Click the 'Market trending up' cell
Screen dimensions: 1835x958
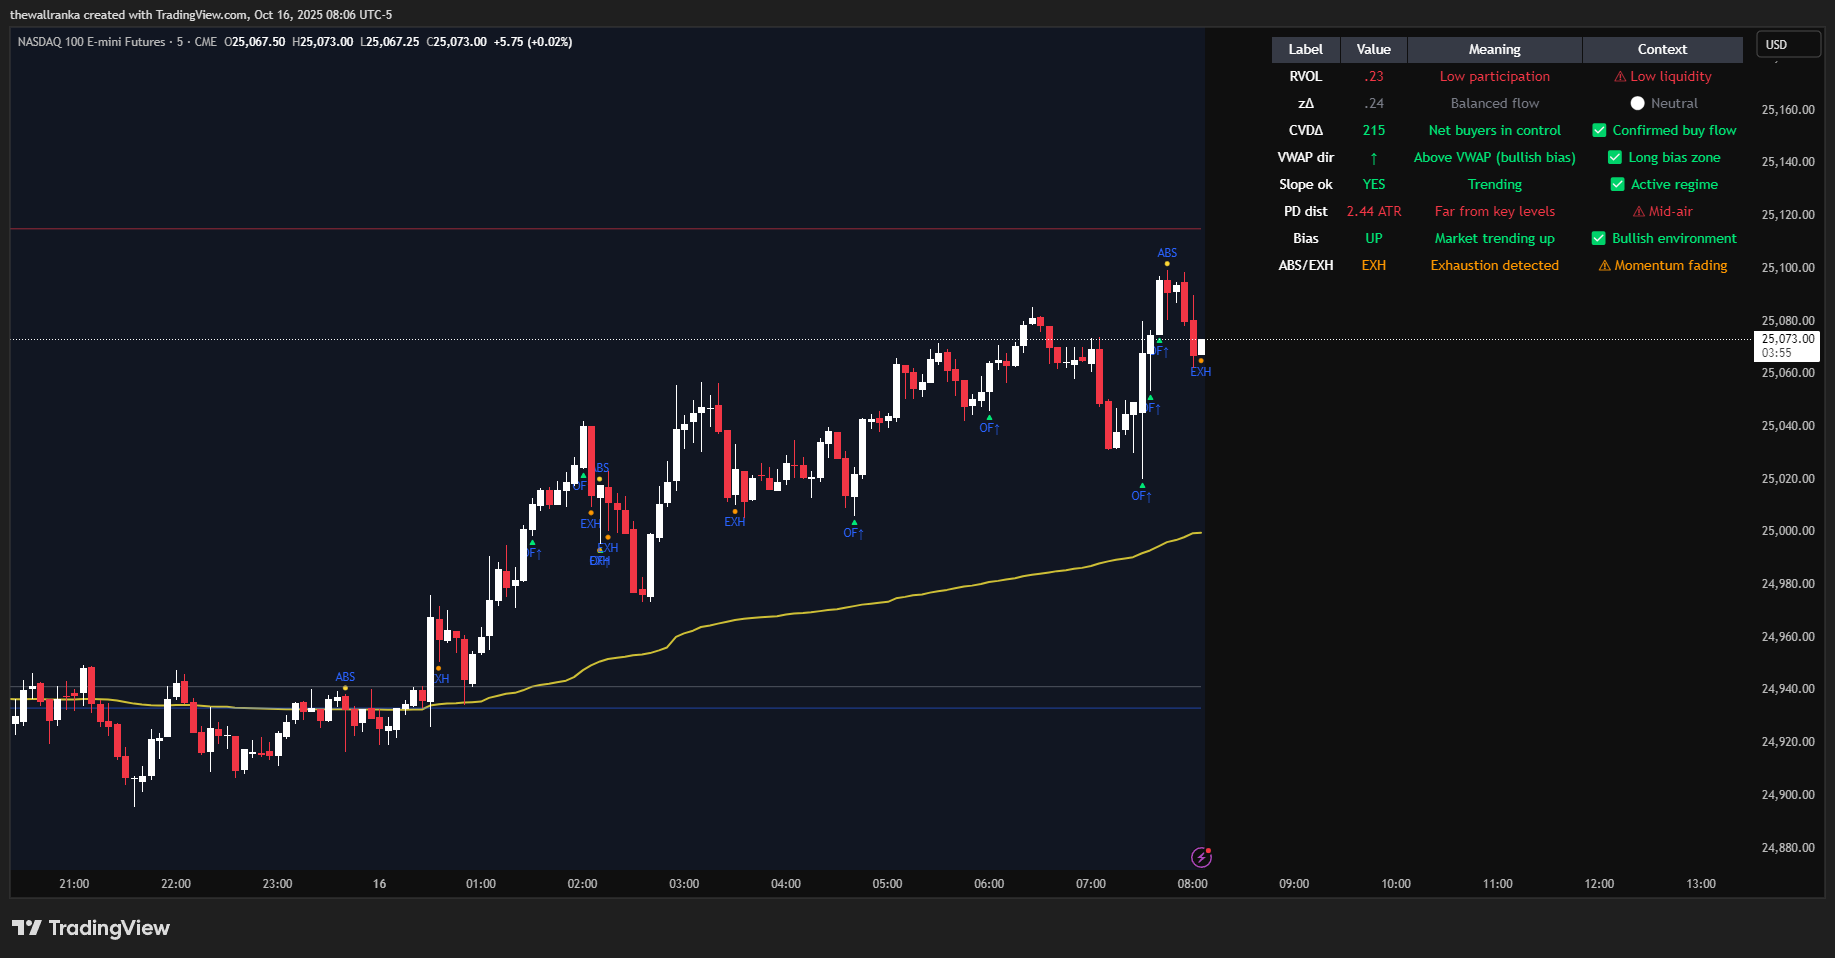(1494, 239)
